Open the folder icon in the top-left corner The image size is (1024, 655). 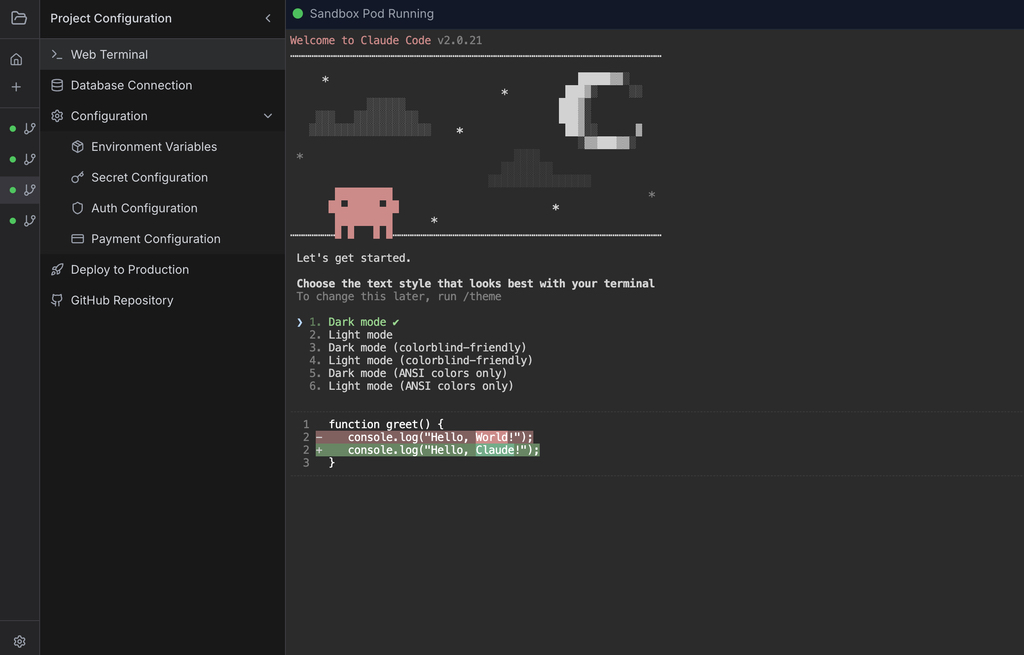pos(19,18)
